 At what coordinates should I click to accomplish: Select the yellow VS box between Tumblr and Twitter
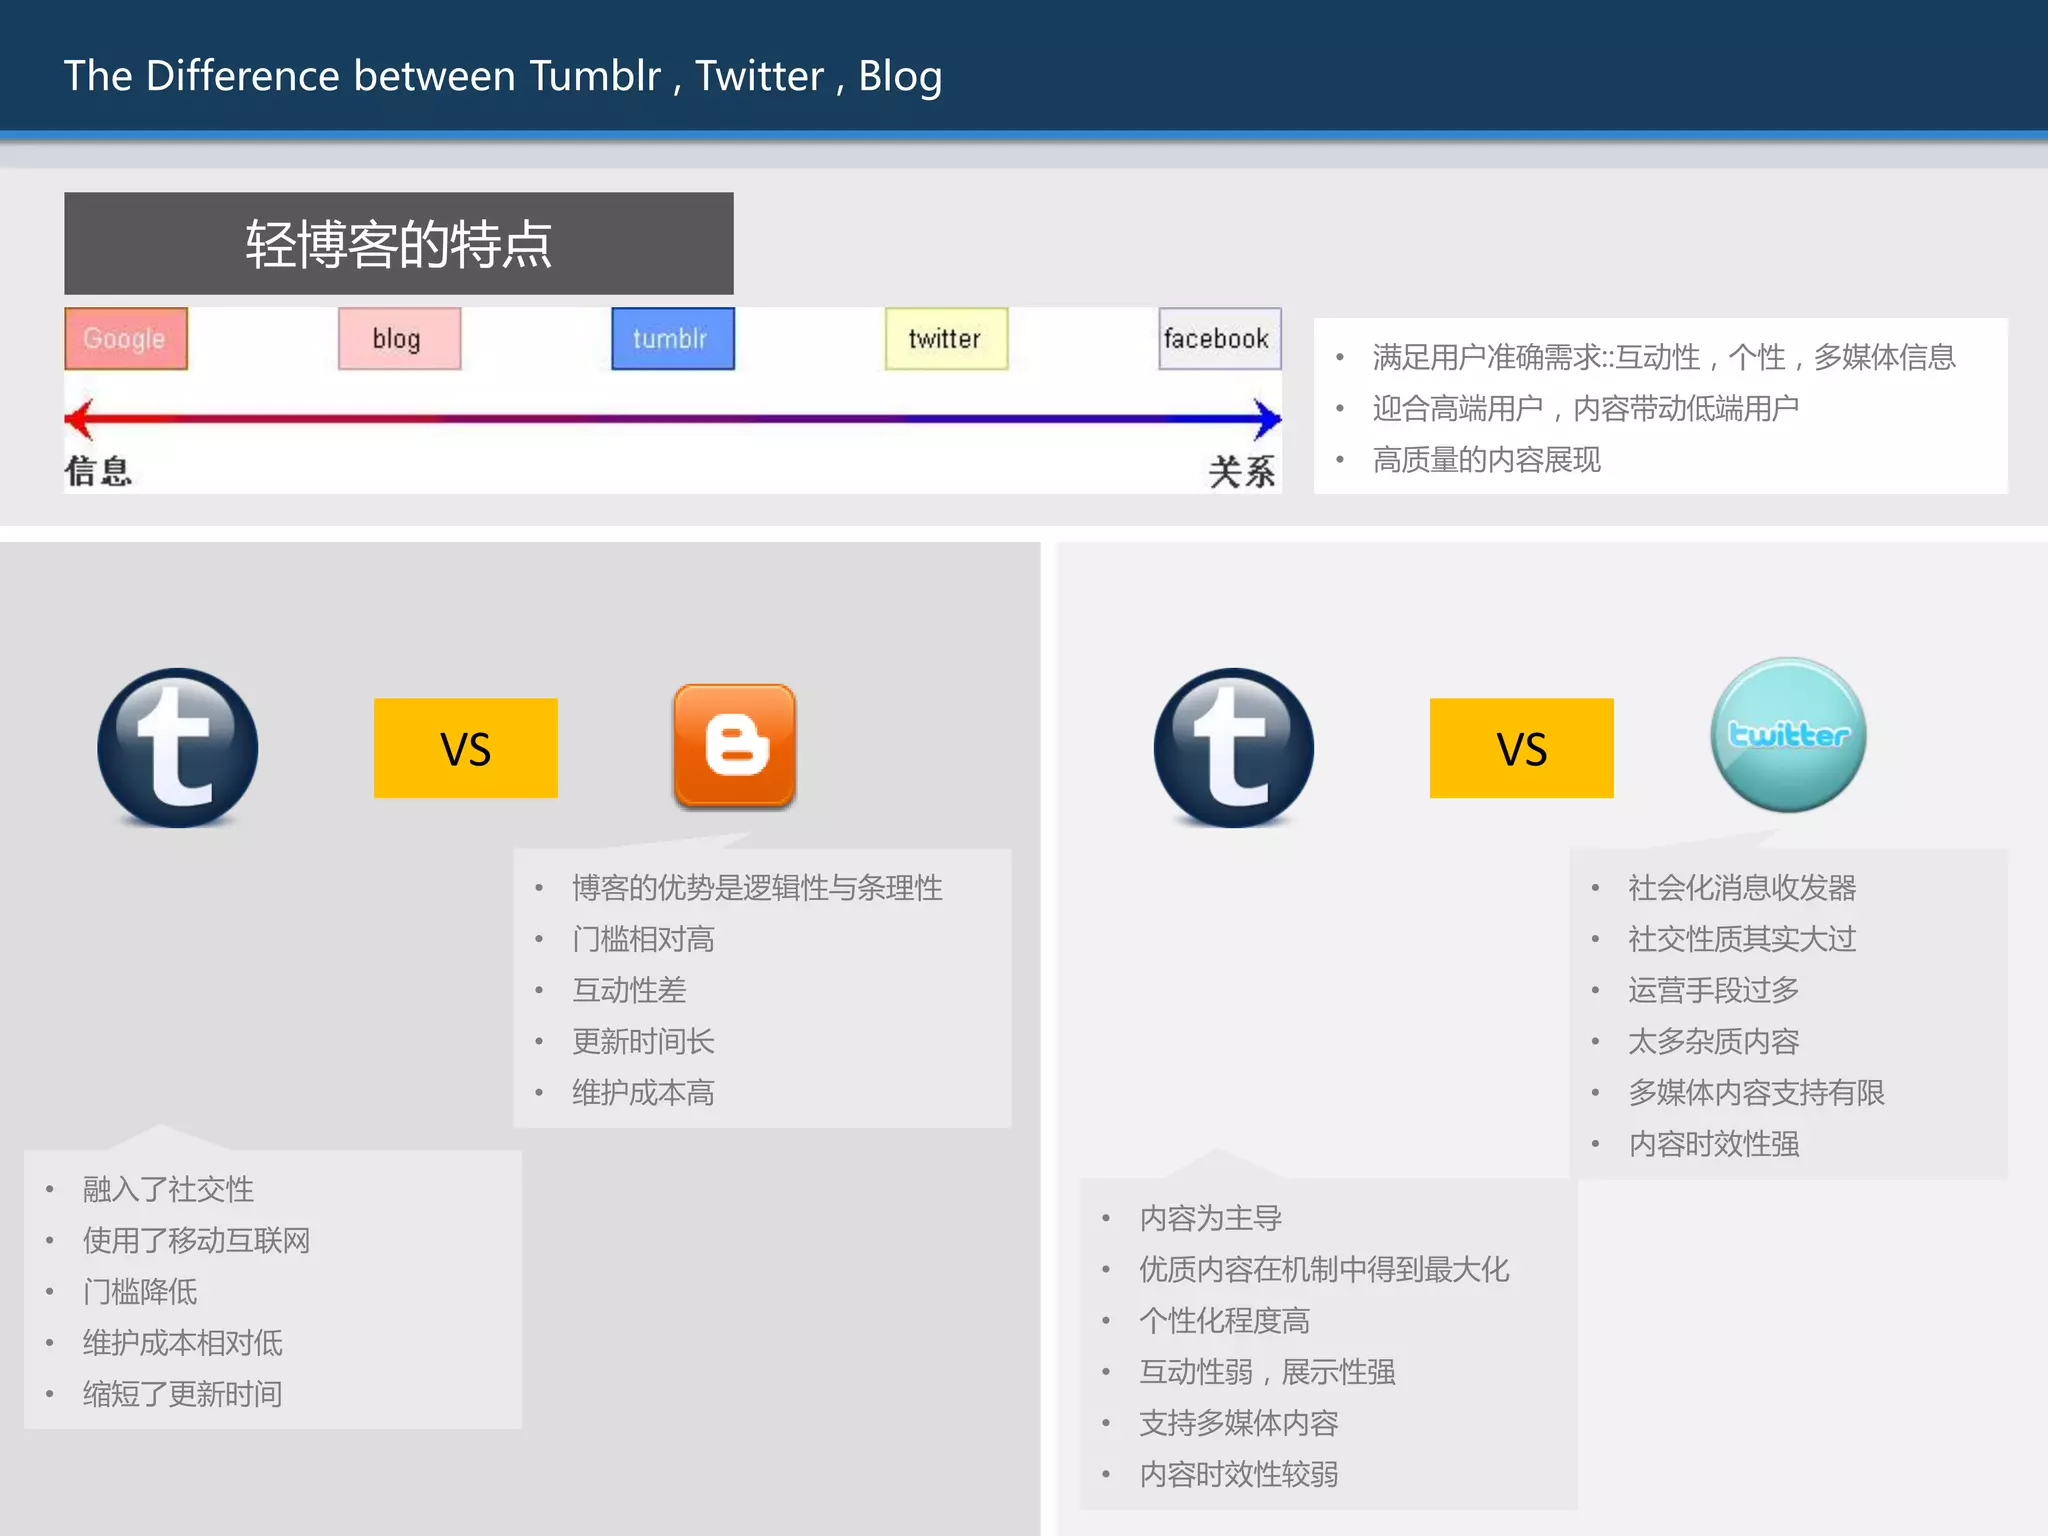point(1522,748)
